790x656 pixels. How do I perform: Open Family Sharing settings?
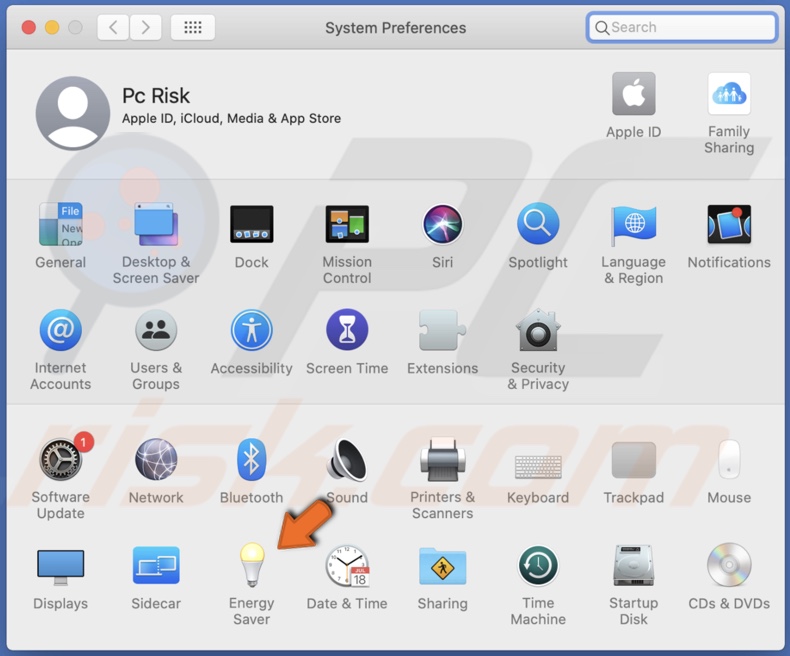(x=729, y=96)
